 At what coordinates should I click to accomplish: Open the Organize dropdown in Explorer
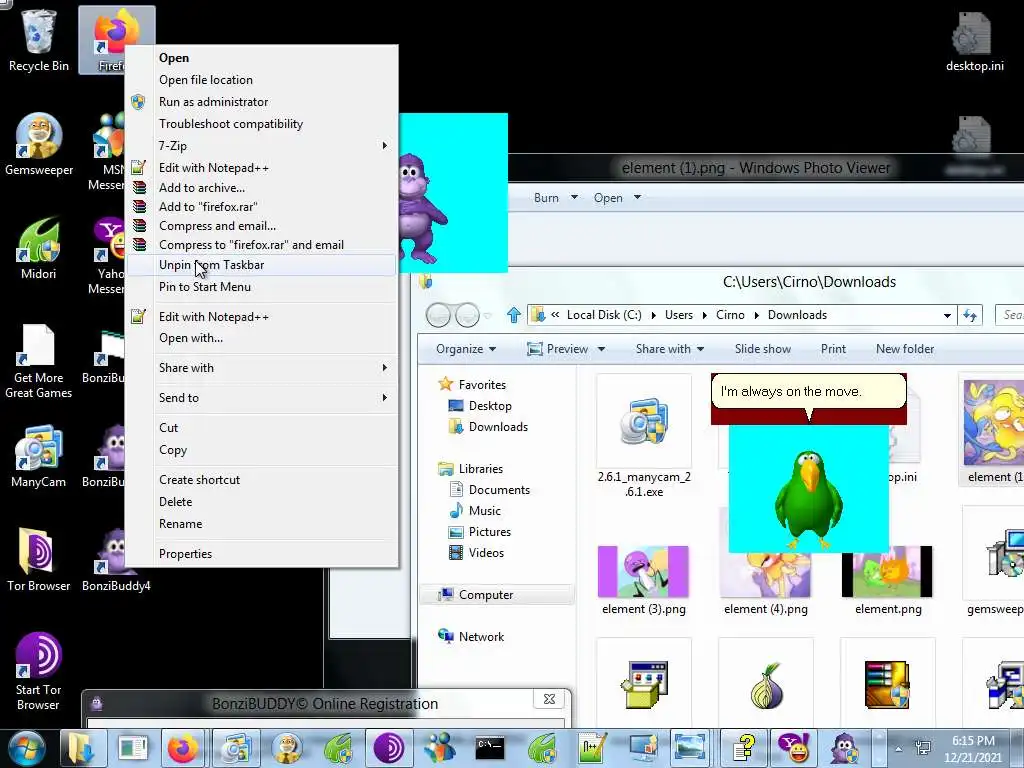[466, 349]
